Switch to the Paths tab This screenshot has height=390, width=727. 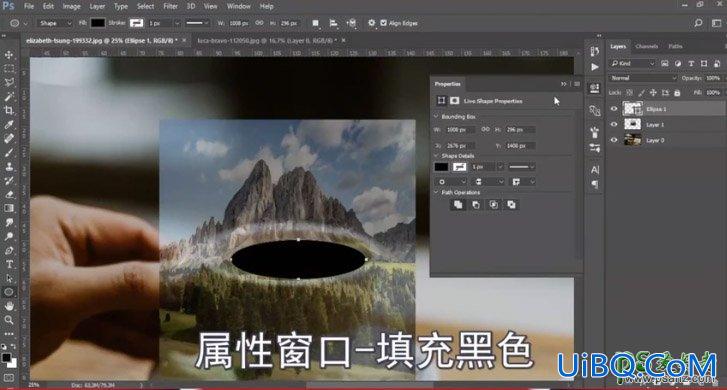pos(675,46)
